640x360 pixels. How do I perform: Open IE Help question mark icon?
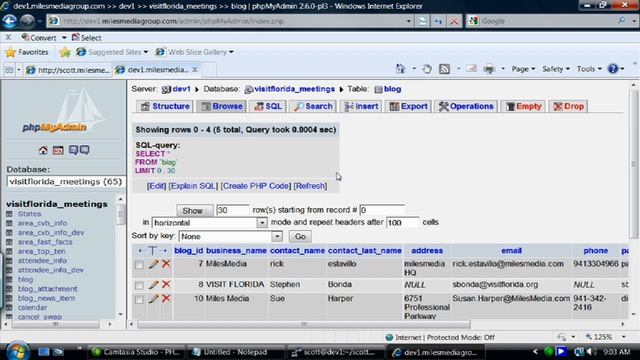[613, 69]
